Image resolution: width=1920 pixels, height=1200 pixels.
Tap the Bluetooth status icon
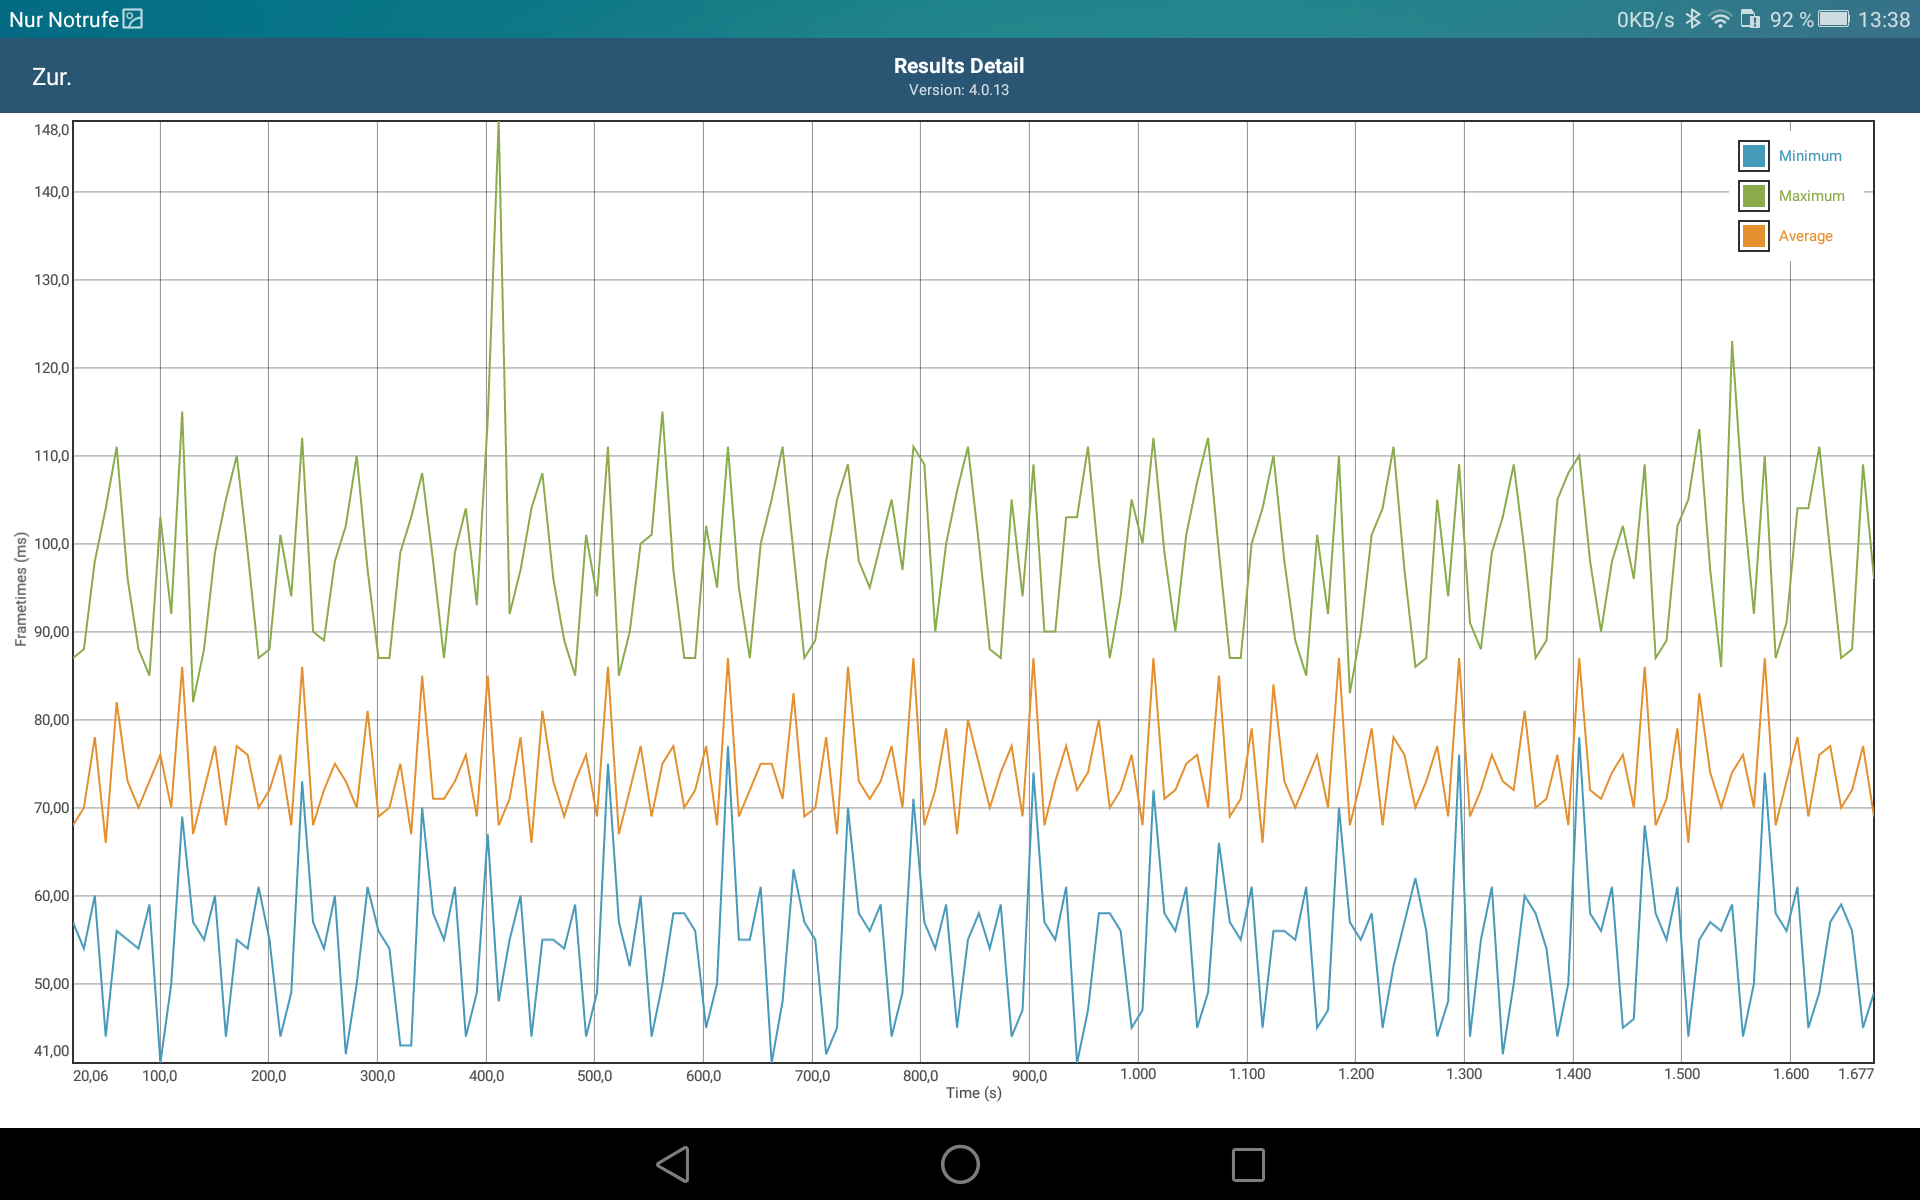click(x=1692, y=19)
